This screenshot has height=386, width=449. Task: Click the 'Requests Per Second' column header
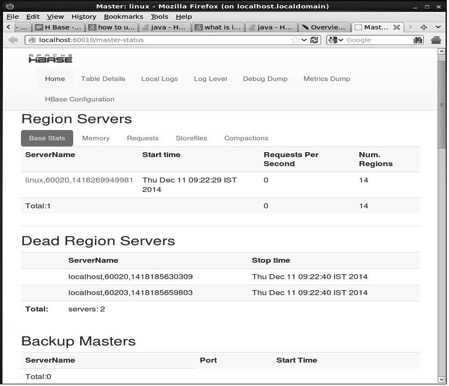291,159
